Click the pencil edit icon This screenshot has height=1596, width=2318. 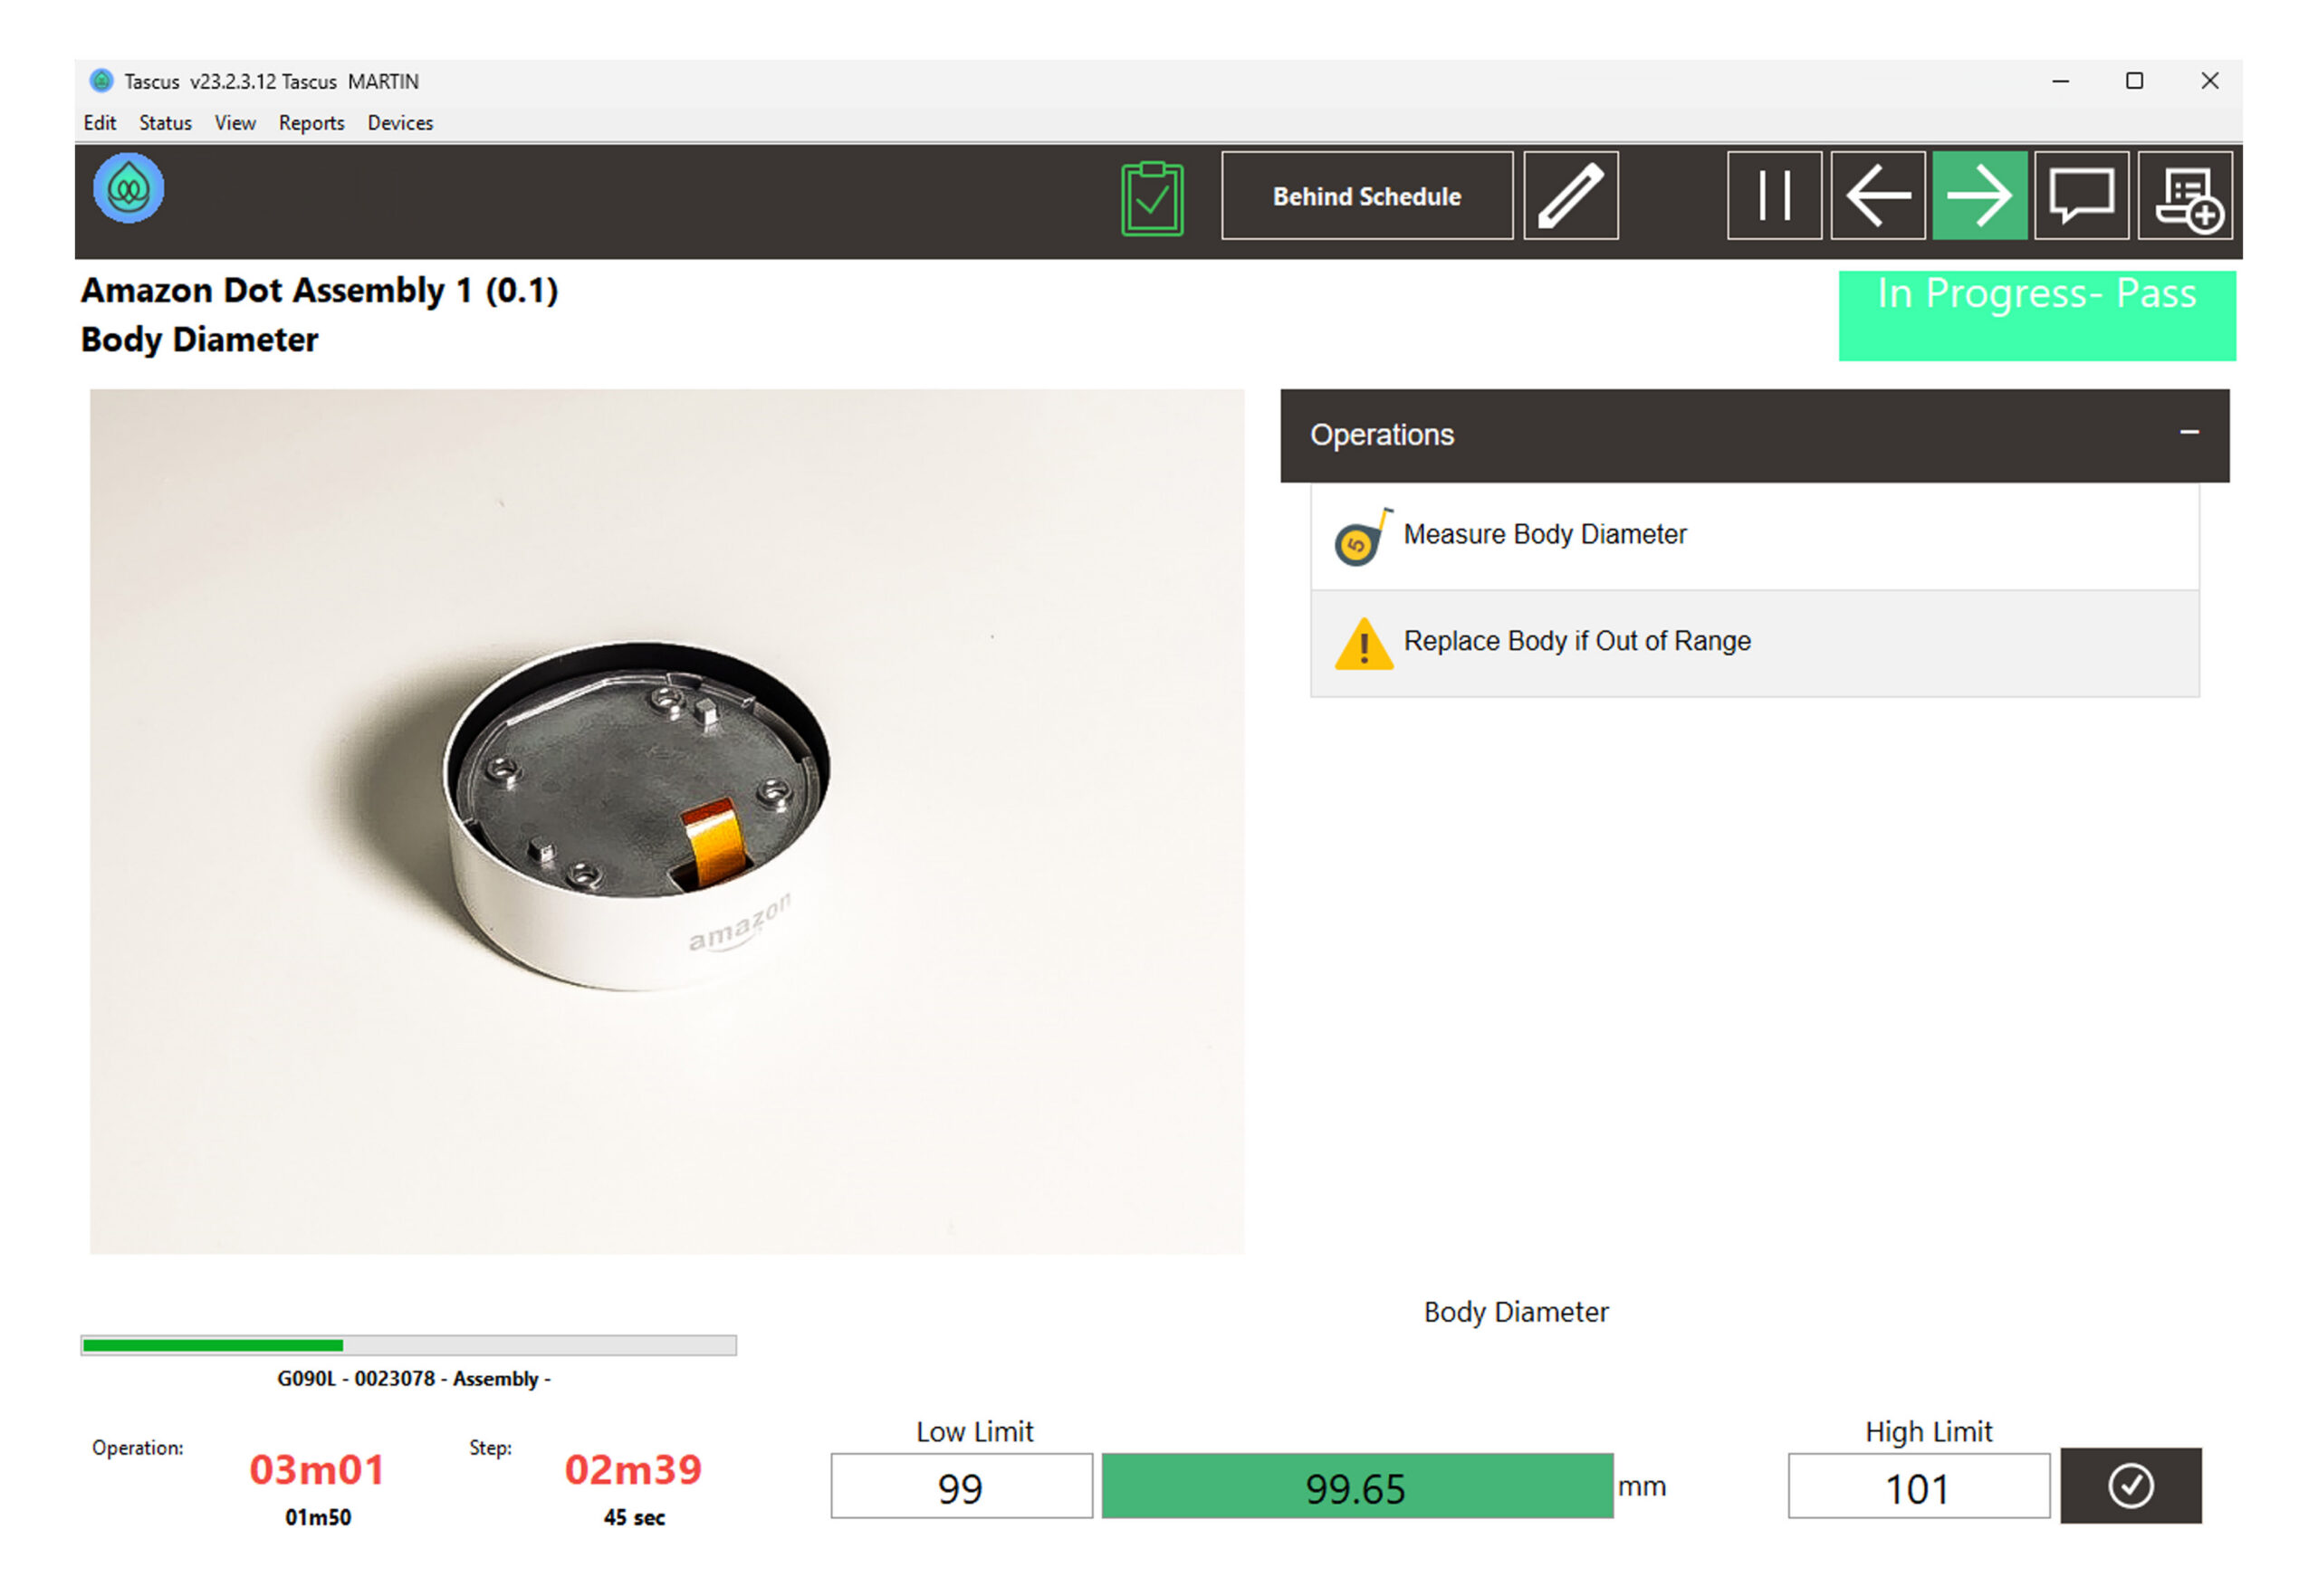point(1569,196)
